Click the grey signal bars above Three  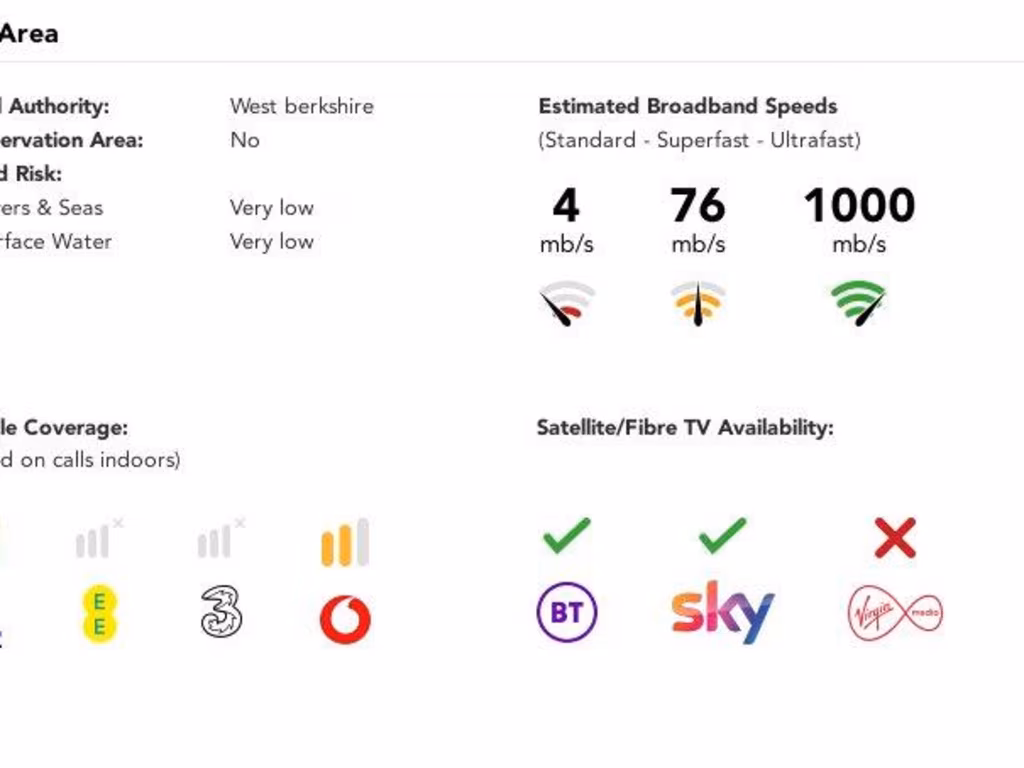[221, 539]
